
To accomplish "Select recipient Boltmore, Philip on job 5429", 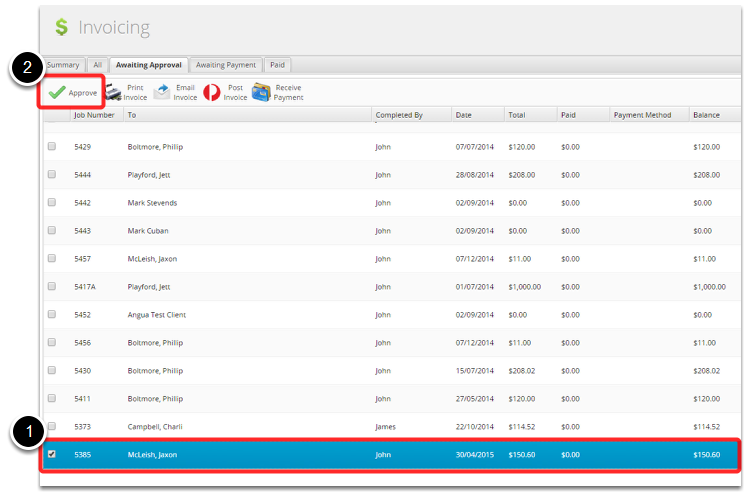I will [155, 147].
